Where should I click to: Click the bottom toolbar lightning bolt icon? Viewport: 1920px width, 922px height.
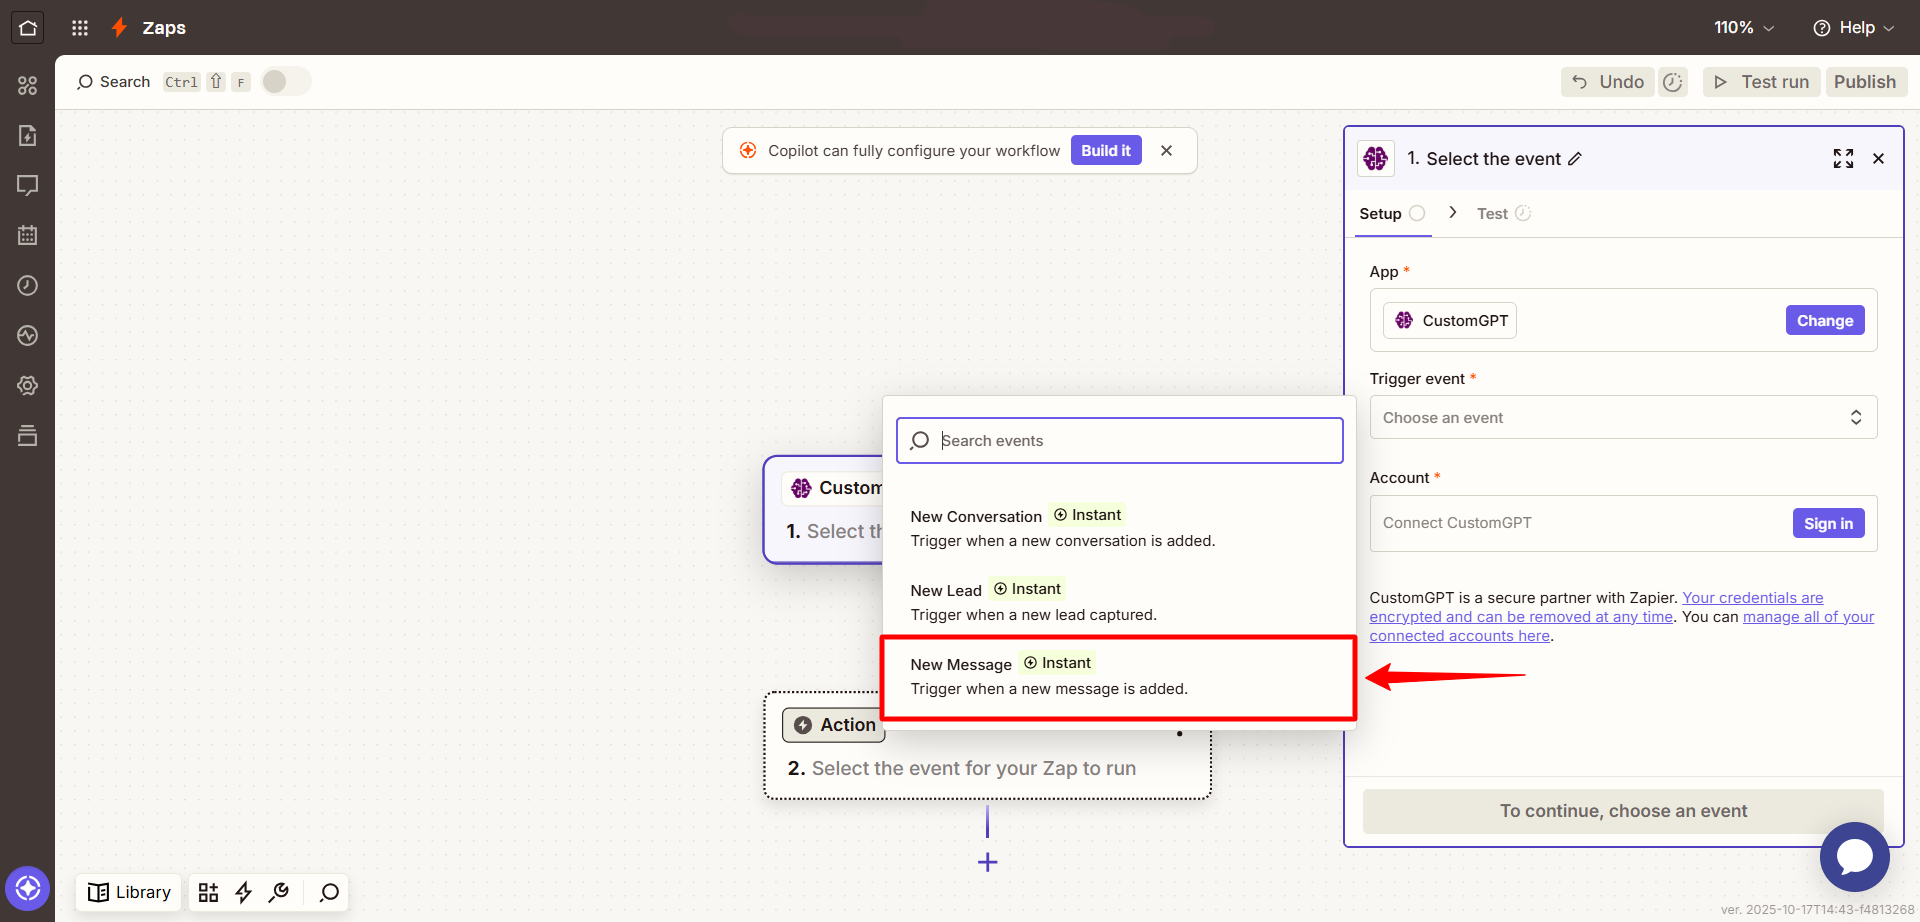243,892
